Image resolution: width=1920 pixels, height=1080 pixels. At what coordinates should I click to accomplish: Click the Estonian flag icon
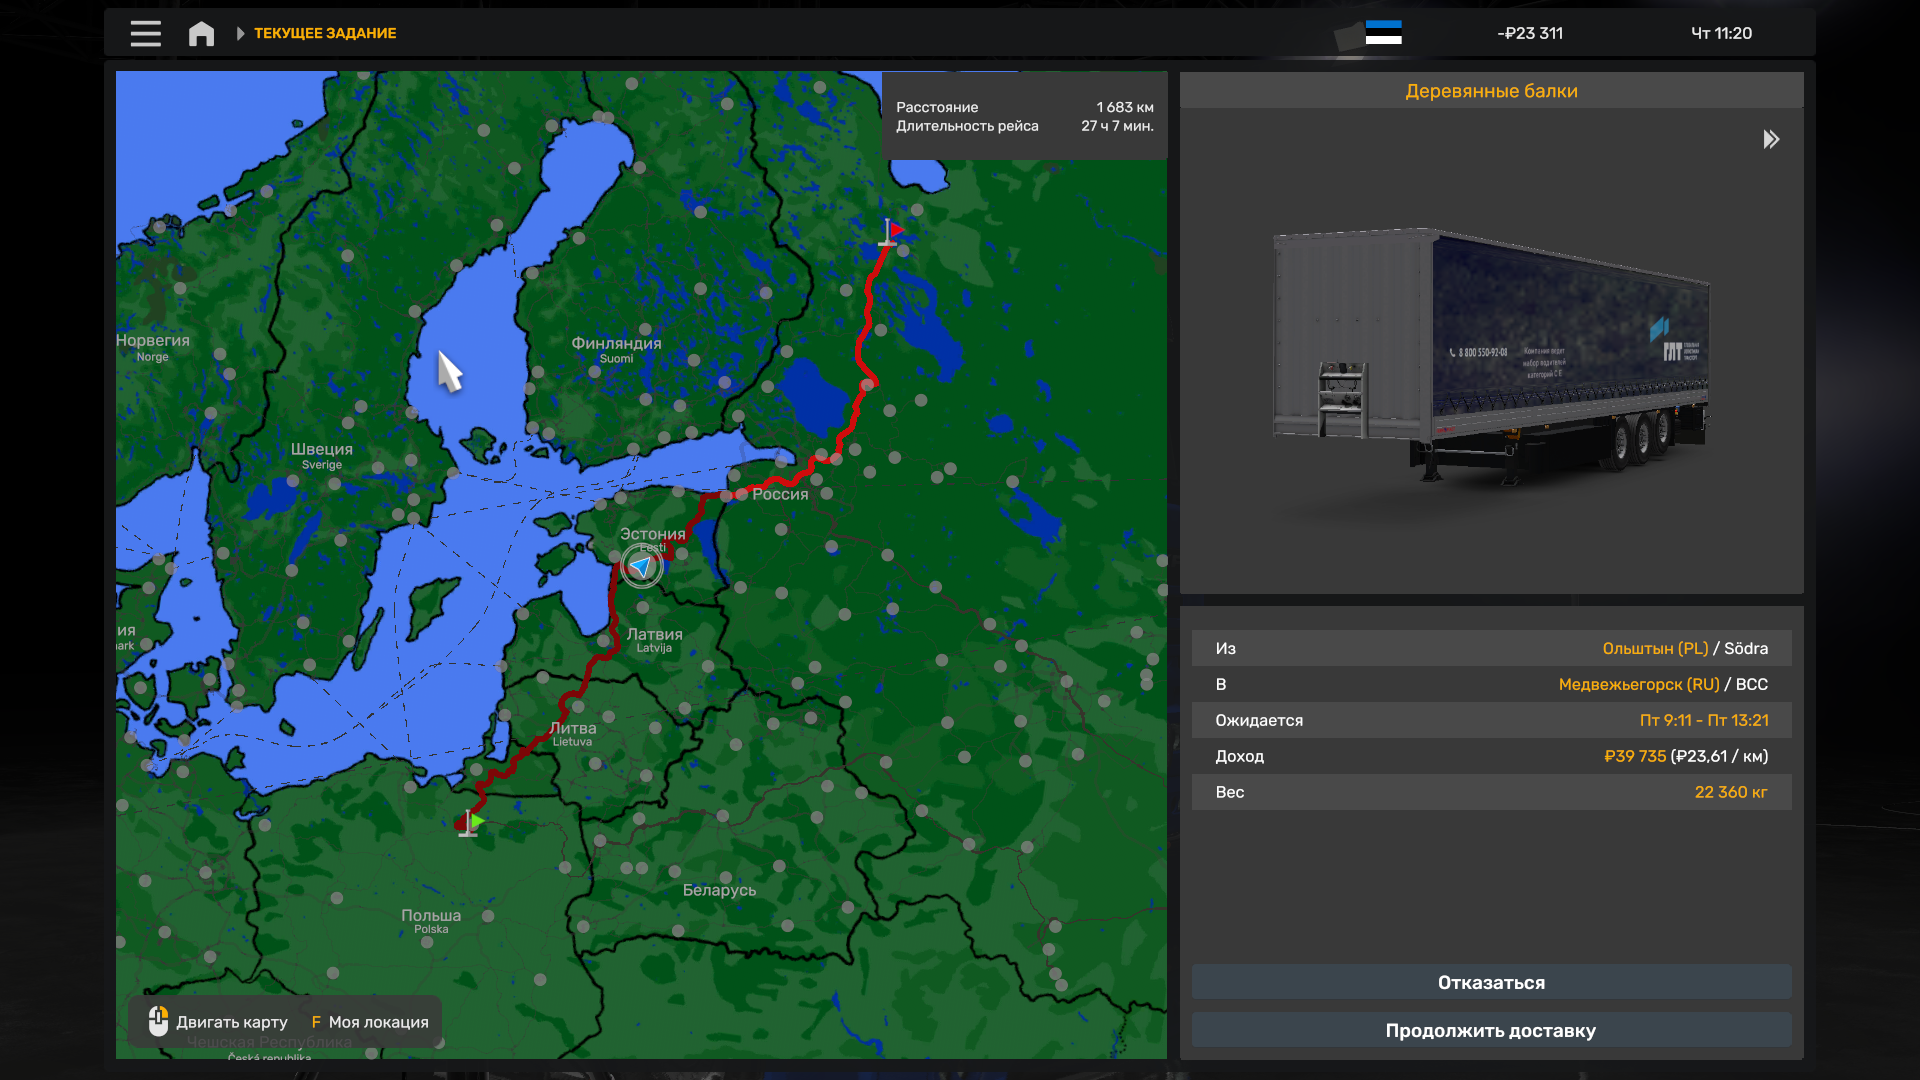[x=1383, y=33]
